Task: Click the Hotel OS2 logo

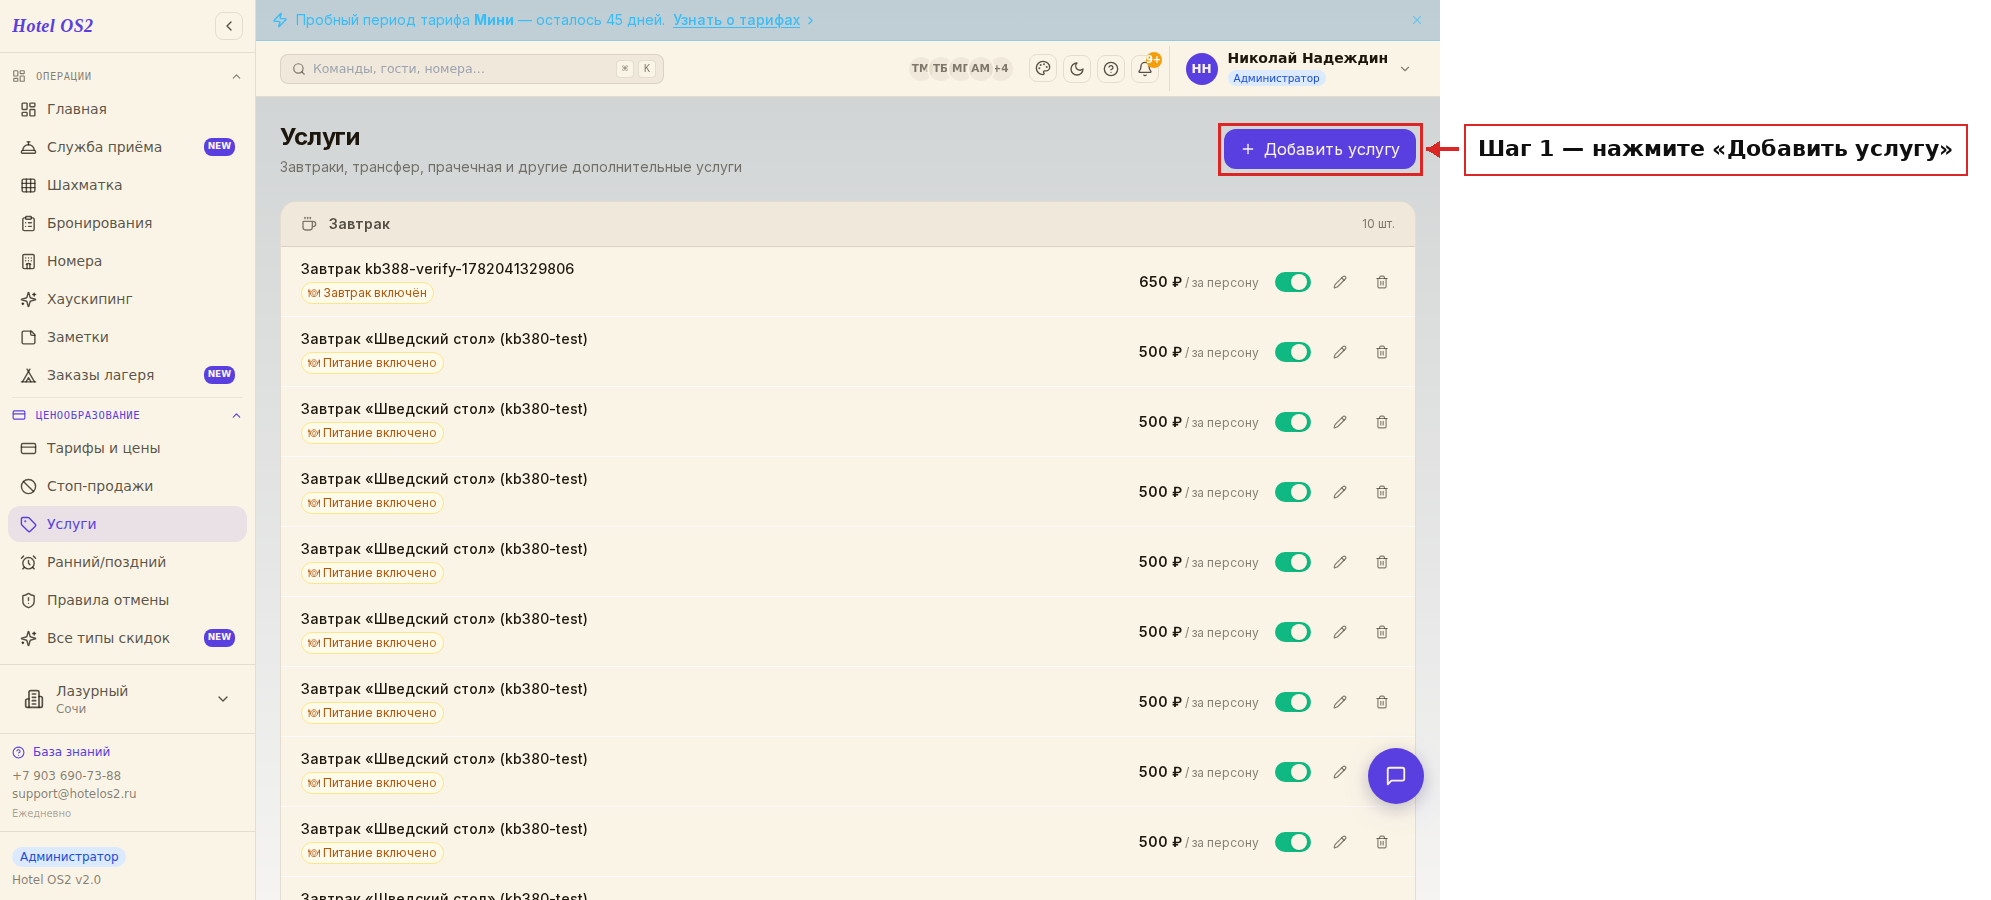Action: 52,26
